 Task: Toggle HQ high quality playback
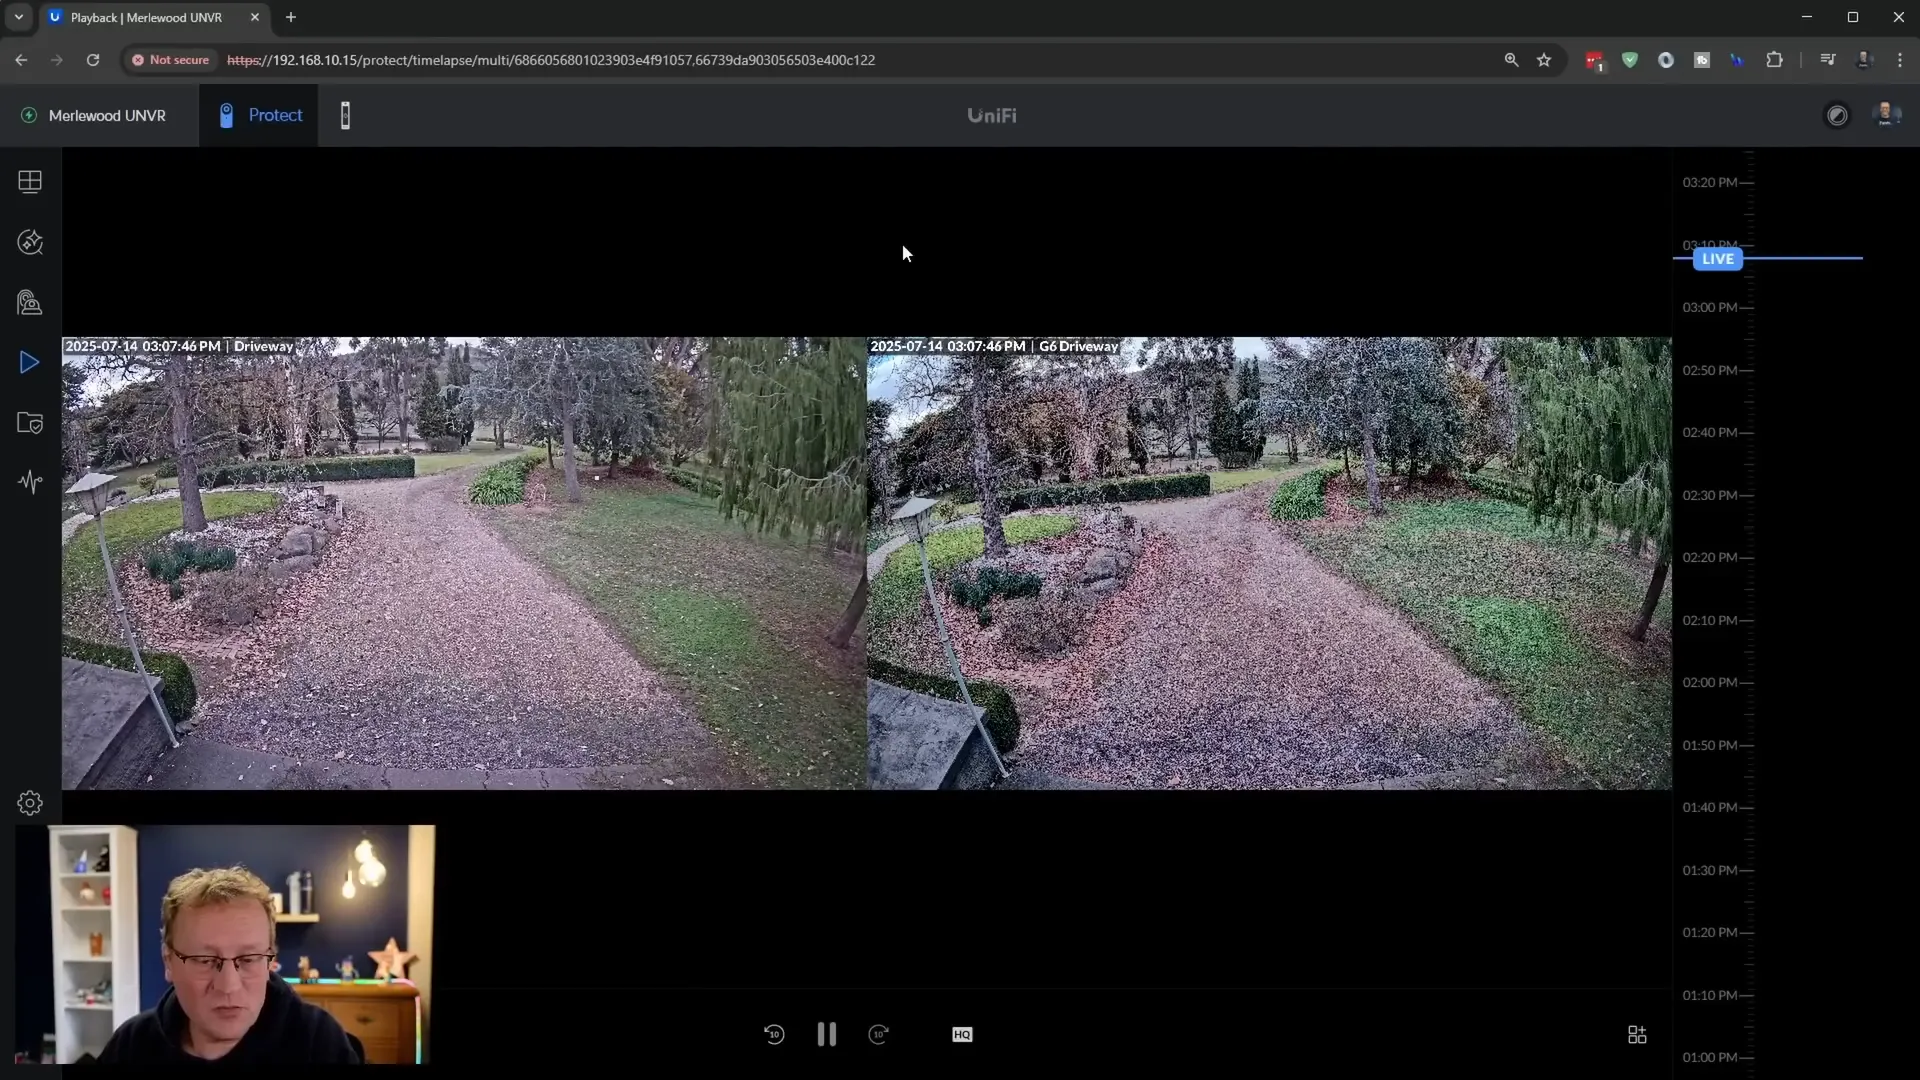click(962, 1034)
